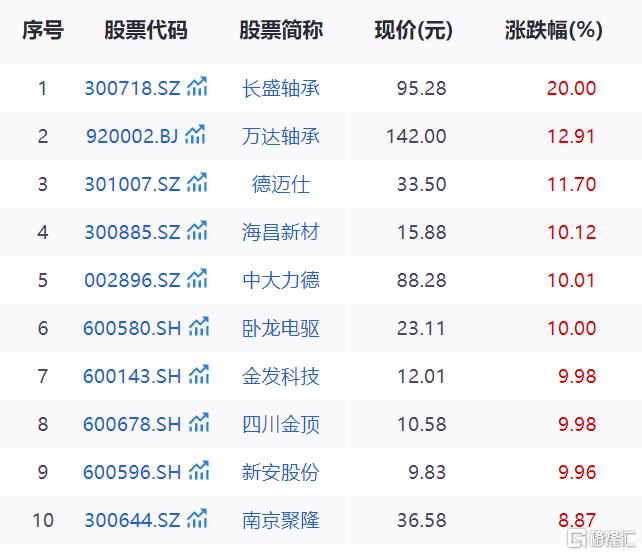This screenshot has height=555, width=642.
Task: Click stock name 德迈仕
Action: [281, 184]
